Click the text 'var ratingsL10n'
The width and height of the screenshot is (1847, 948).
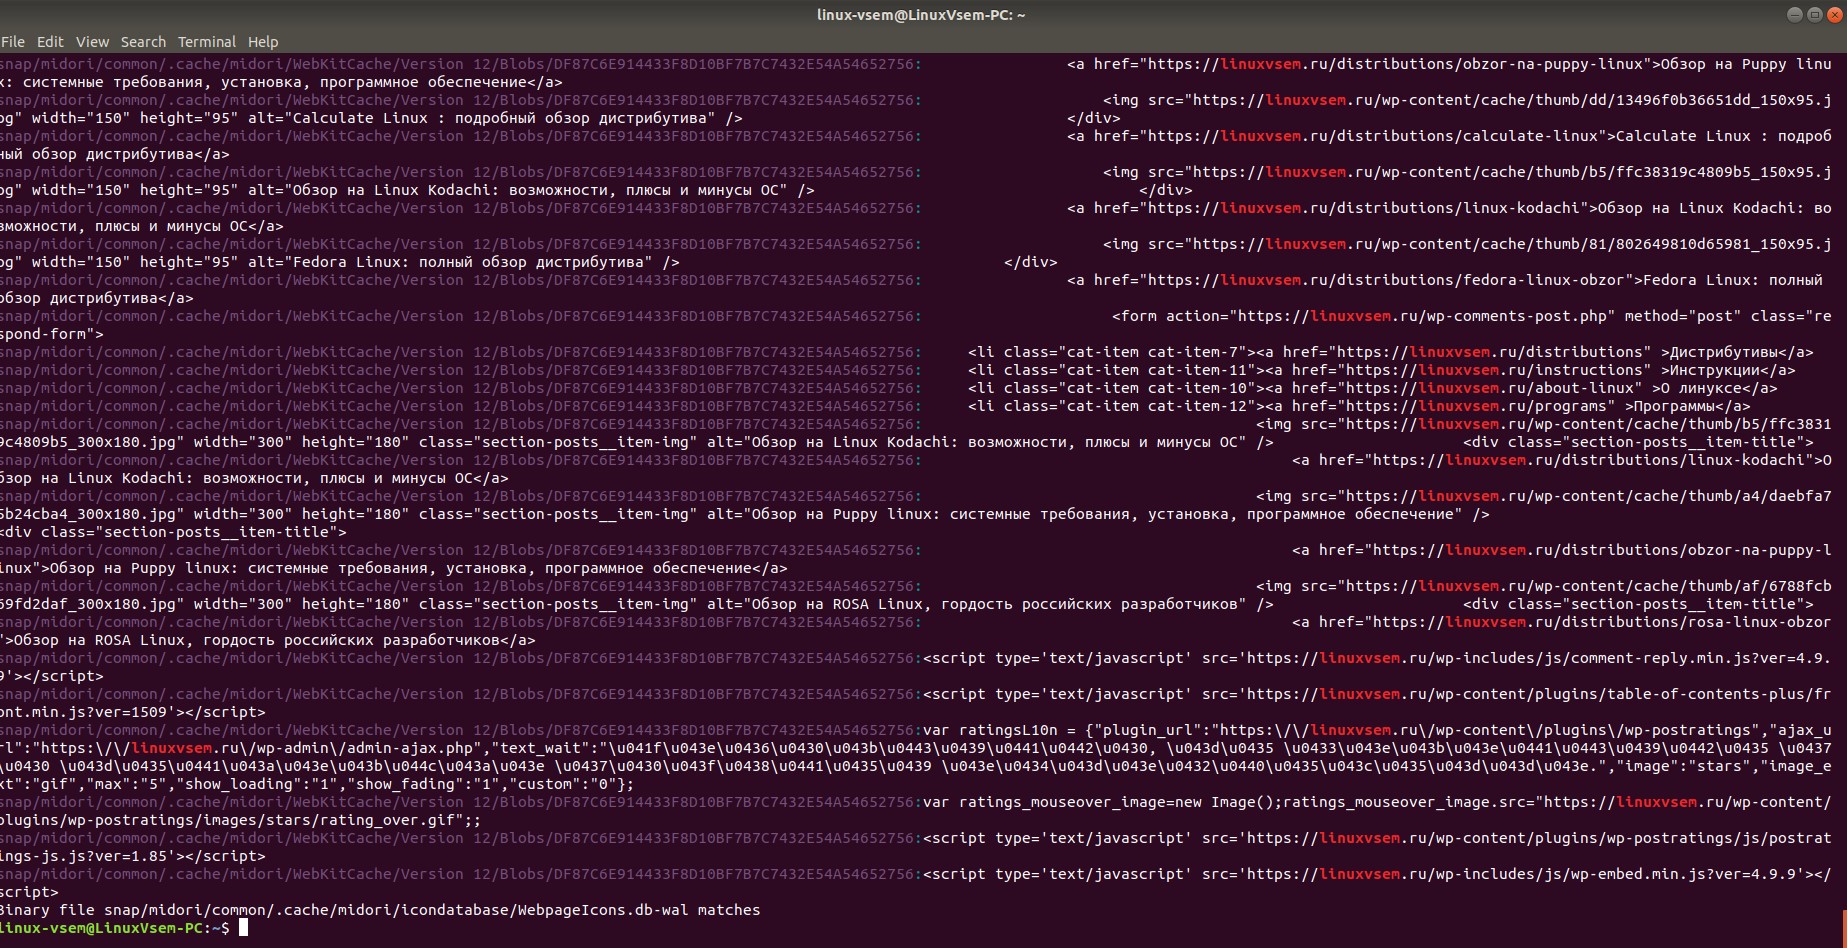point(990,730)
